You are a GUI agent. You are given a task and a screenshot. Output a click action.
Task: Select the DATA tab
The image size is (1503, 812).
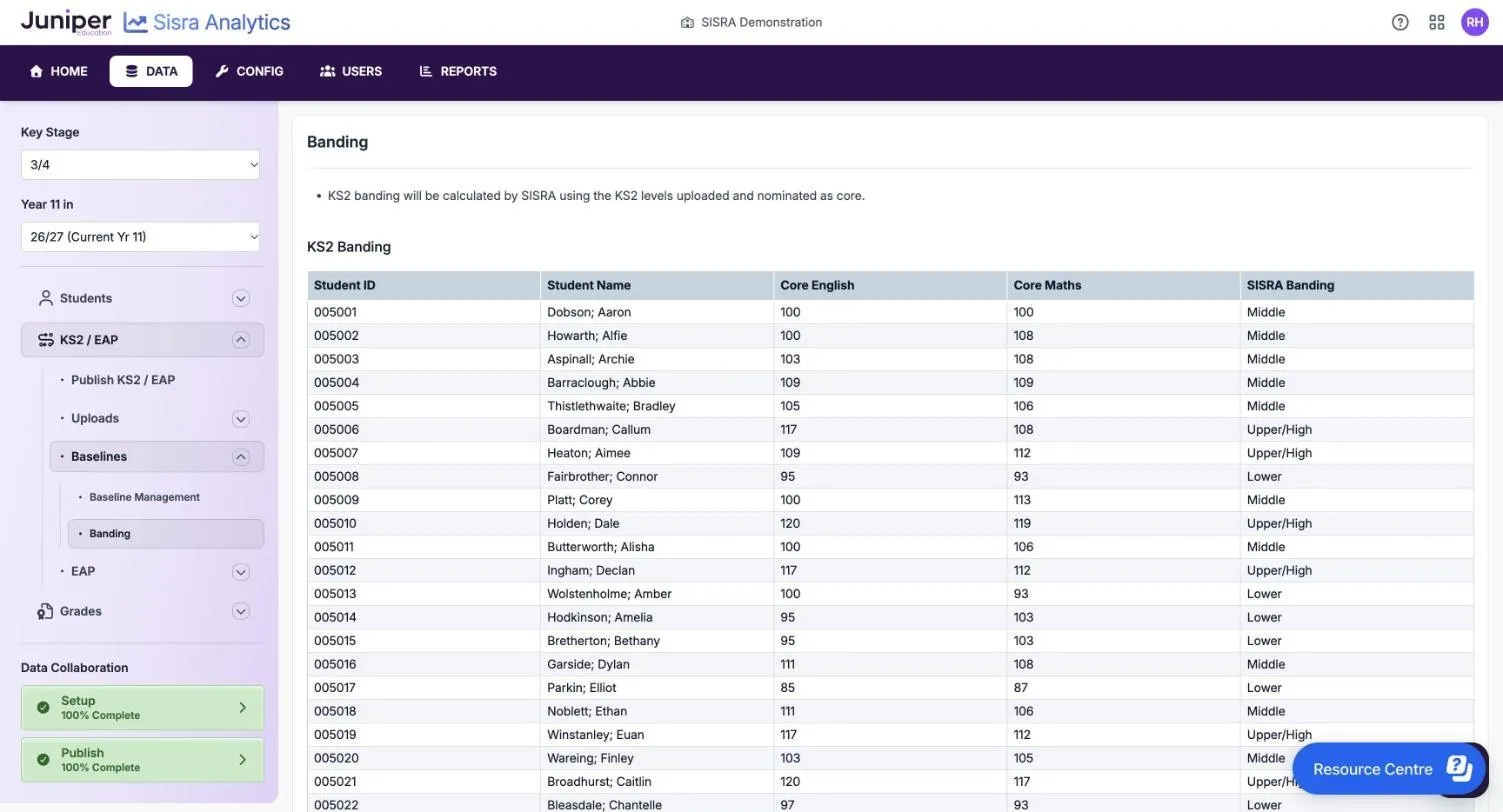pos(151,71)
